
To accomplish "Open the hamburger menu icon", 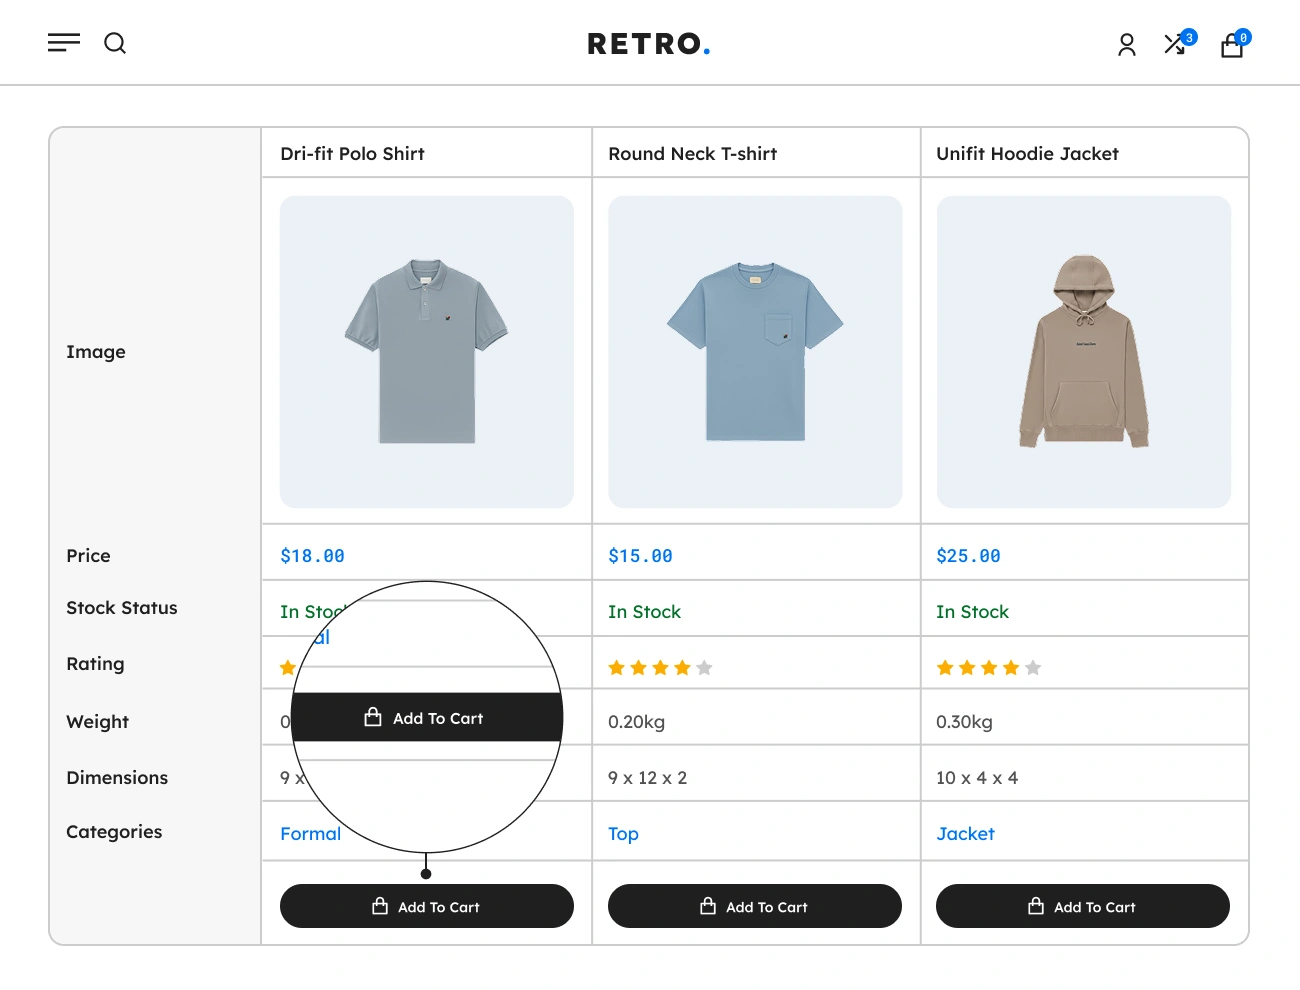I will point(64,43).
